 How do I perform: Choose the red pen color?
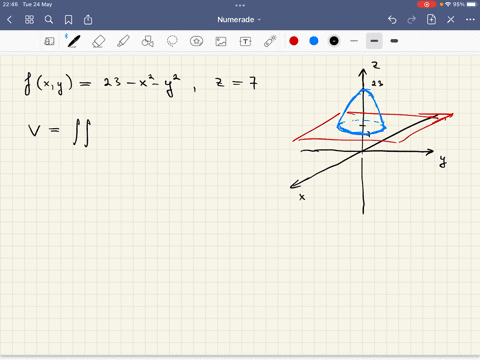coord(294,41)
